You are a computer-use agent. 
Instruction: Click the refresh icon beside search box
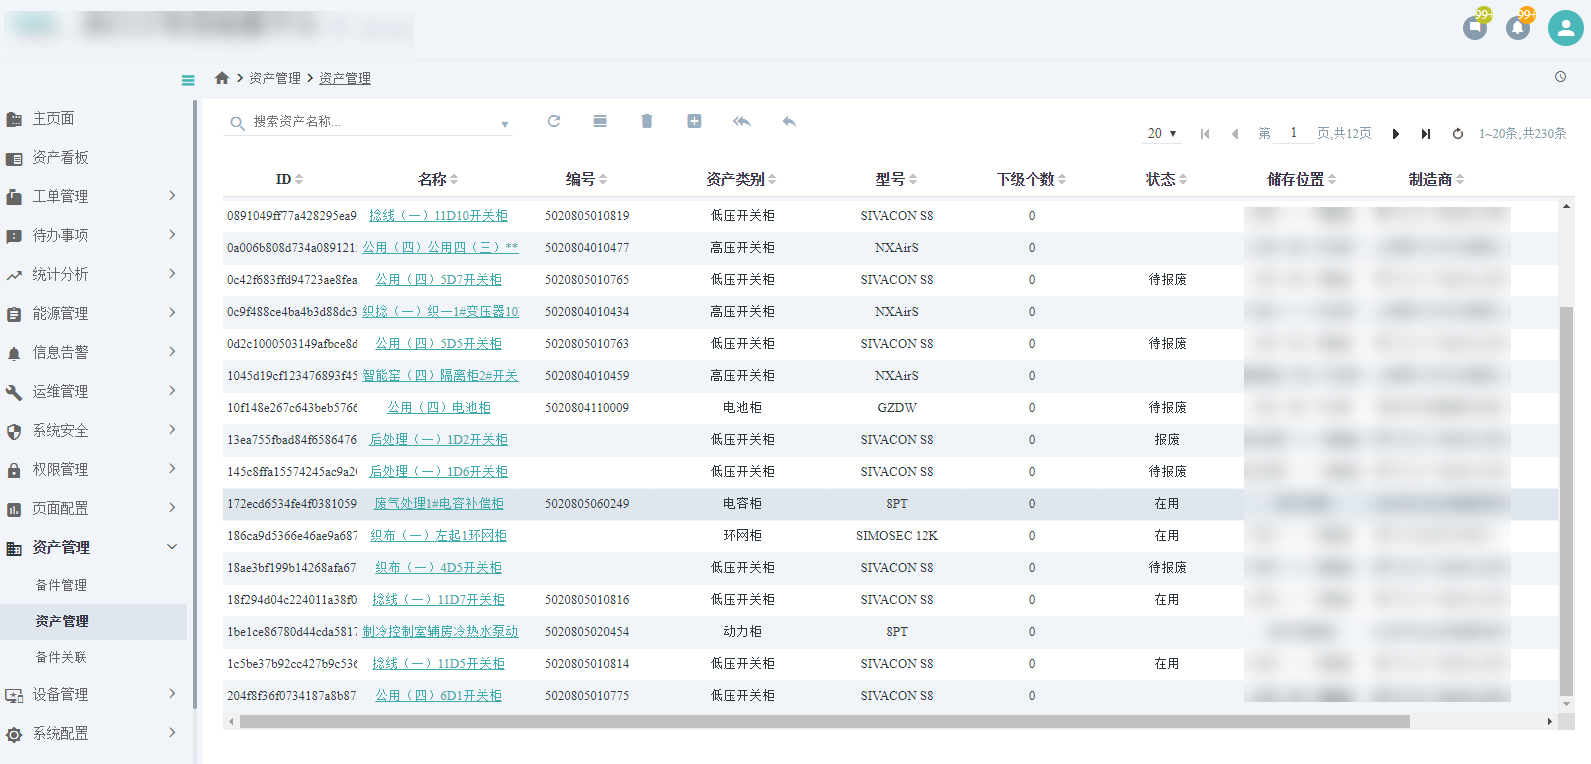pos(554,121)
